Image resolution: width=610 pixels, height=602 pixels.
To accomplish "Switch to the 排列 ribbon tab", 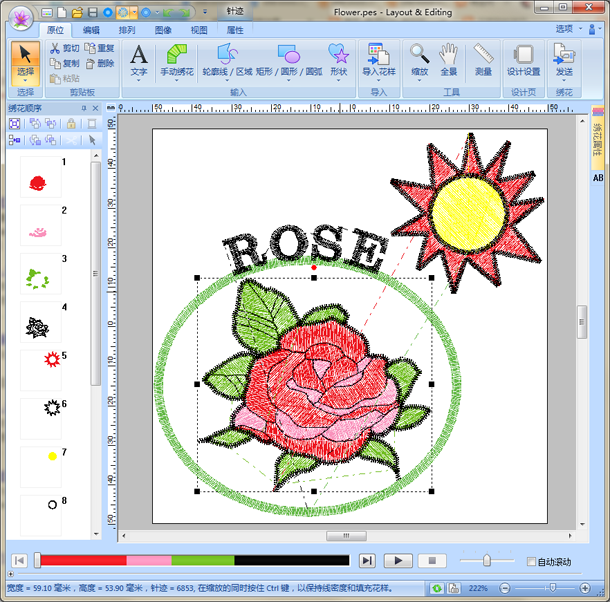I will [x=127, y=30].
